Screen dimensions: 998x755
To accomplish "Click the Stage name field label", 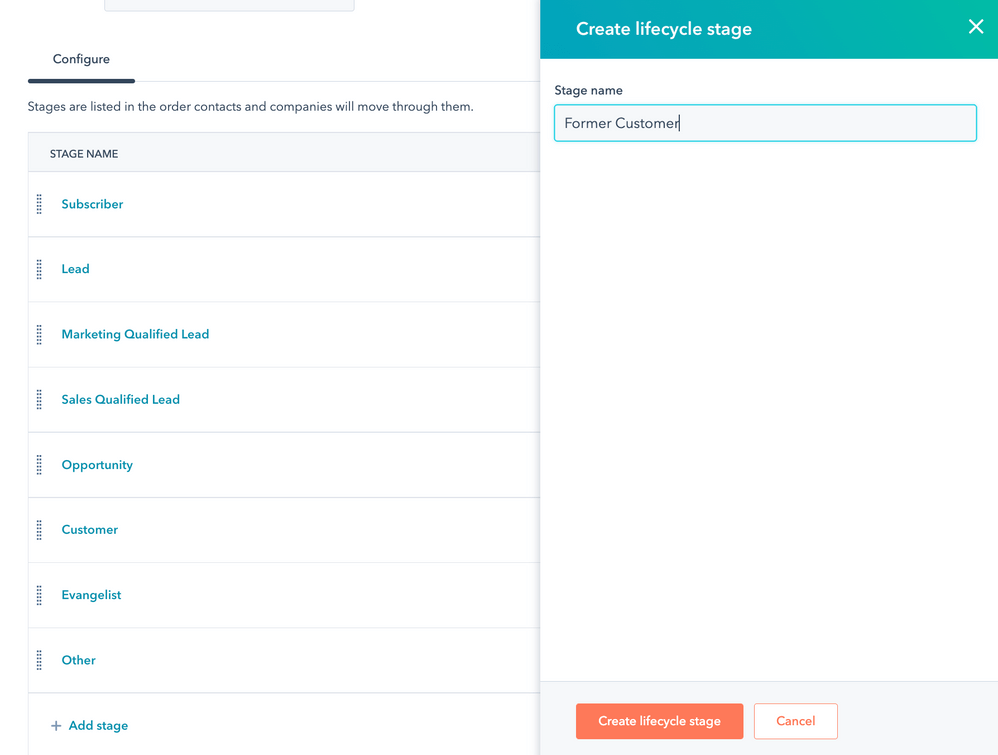I will [x=588, y=90].
